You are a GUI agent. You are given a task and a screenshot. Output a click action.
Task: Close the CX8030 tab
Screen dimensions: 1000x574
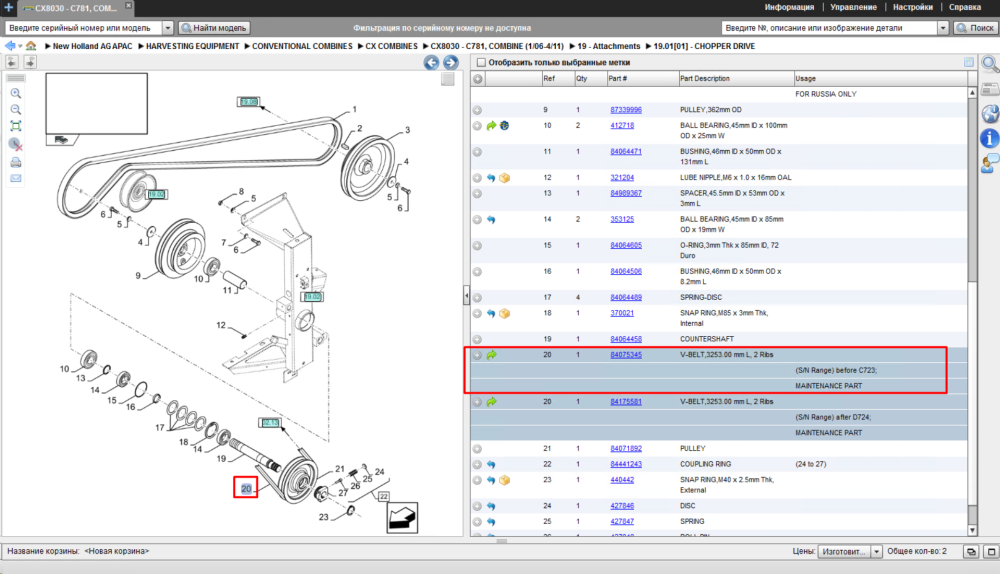[x=128, y=5]
